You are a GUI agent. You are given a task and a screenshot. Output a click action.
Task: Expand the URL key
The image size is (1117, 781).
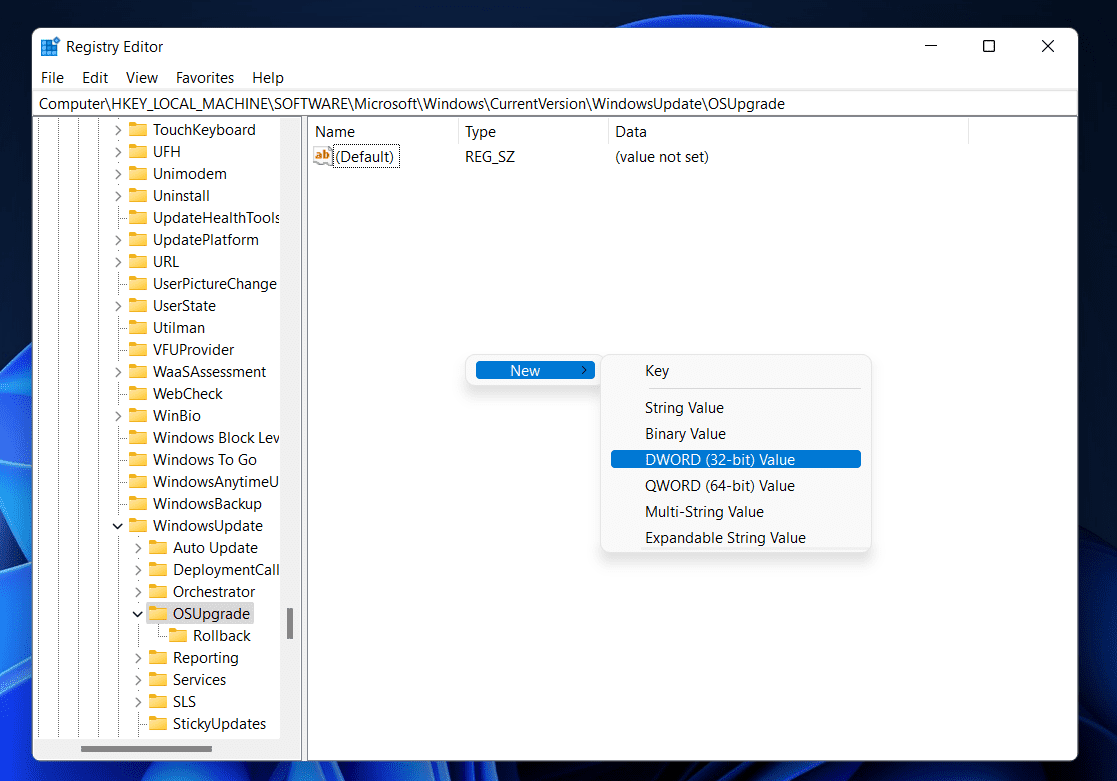tap(118, 263)
